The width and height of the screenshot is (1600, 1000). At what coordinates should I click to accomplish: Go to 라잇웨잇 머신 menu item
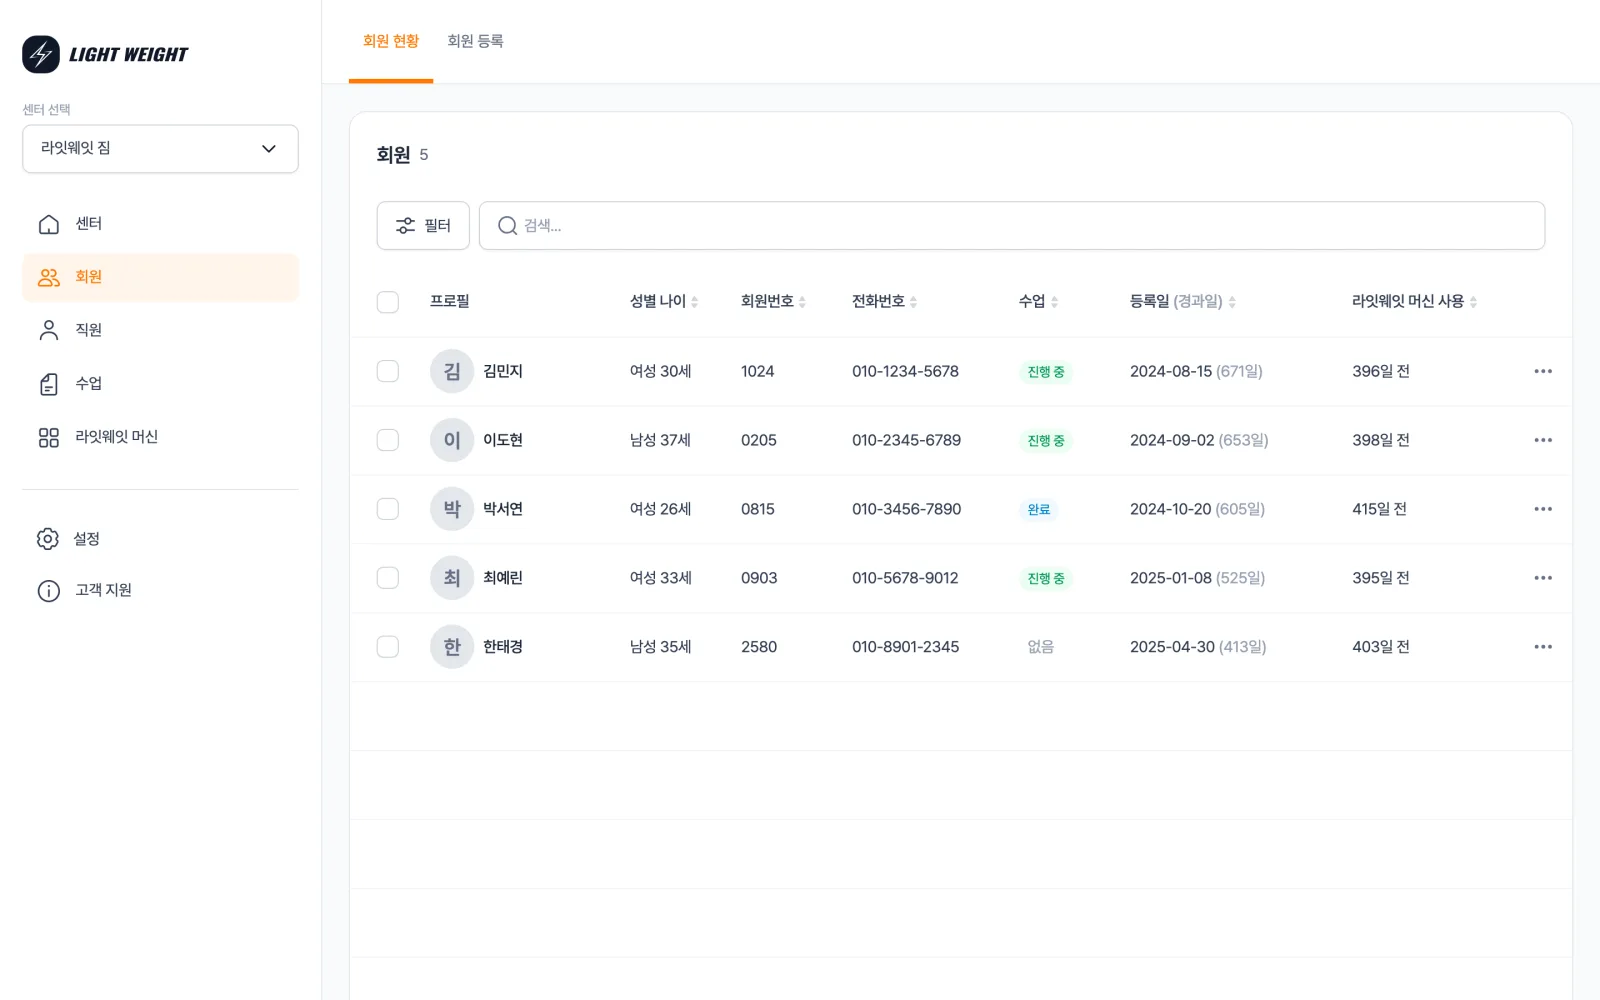point(160,437)
